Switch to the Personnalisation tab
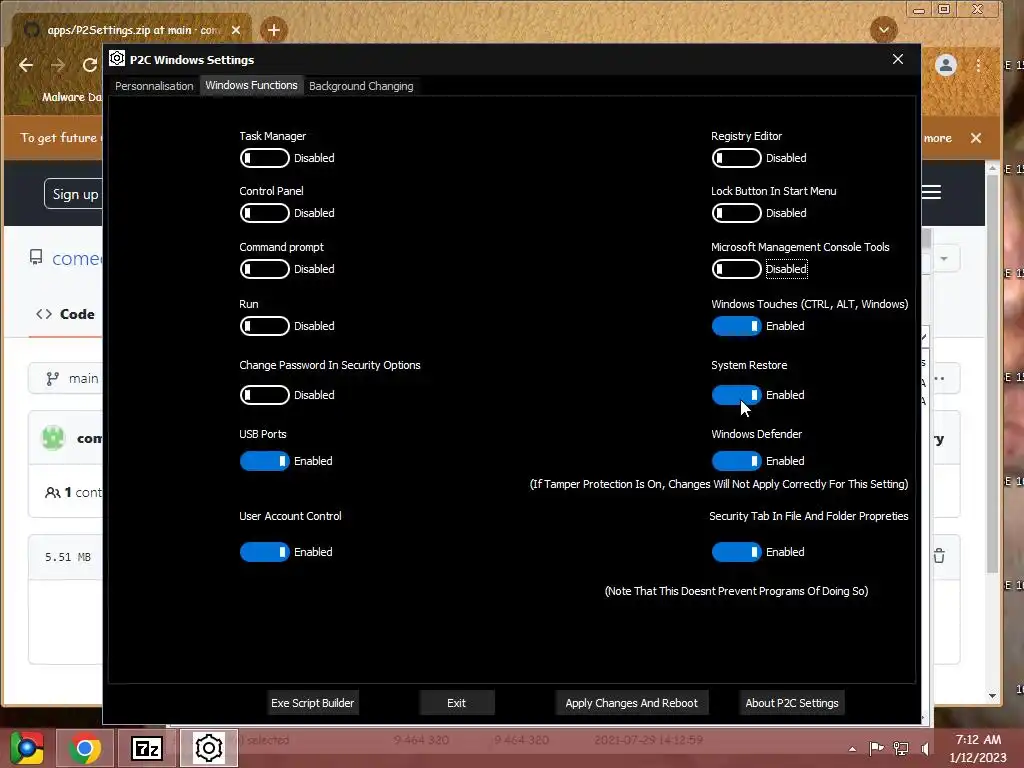The image size is (1024, 768). (x=154, y=86)
